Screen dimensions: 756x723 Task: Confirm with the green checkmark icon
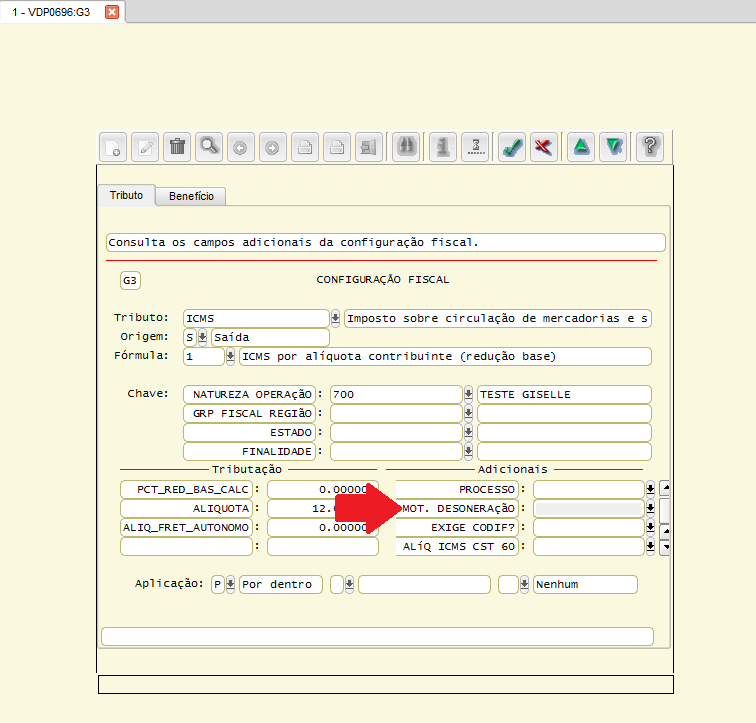(512, 147)
